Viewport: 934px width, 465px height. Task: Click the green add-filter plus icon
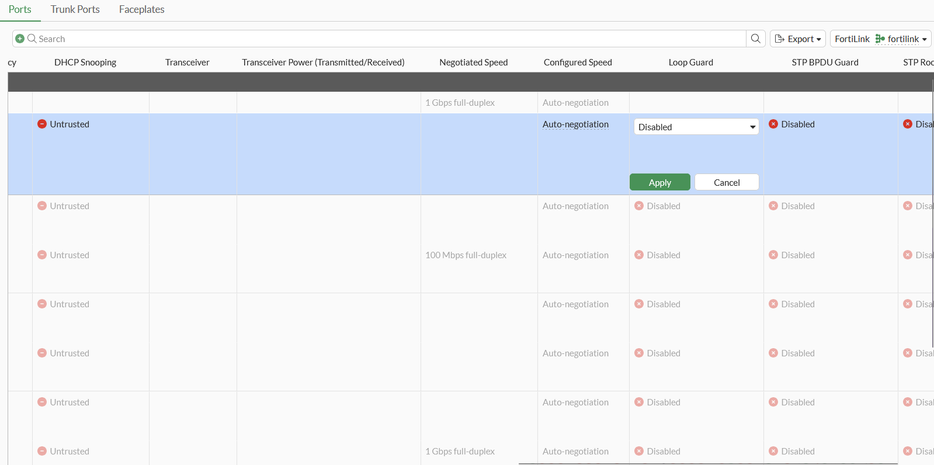click(20, 39)
